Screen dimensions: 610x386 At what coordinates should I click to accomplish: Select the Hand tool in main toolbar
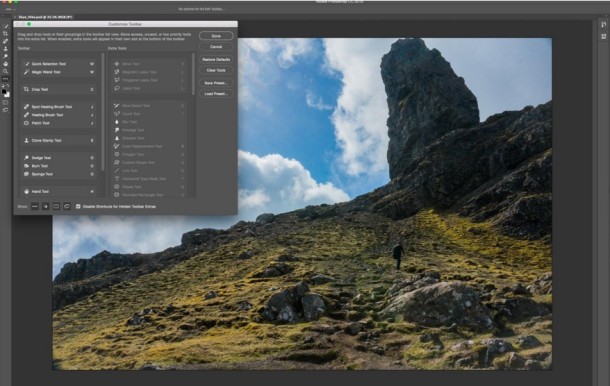point(5,64)
